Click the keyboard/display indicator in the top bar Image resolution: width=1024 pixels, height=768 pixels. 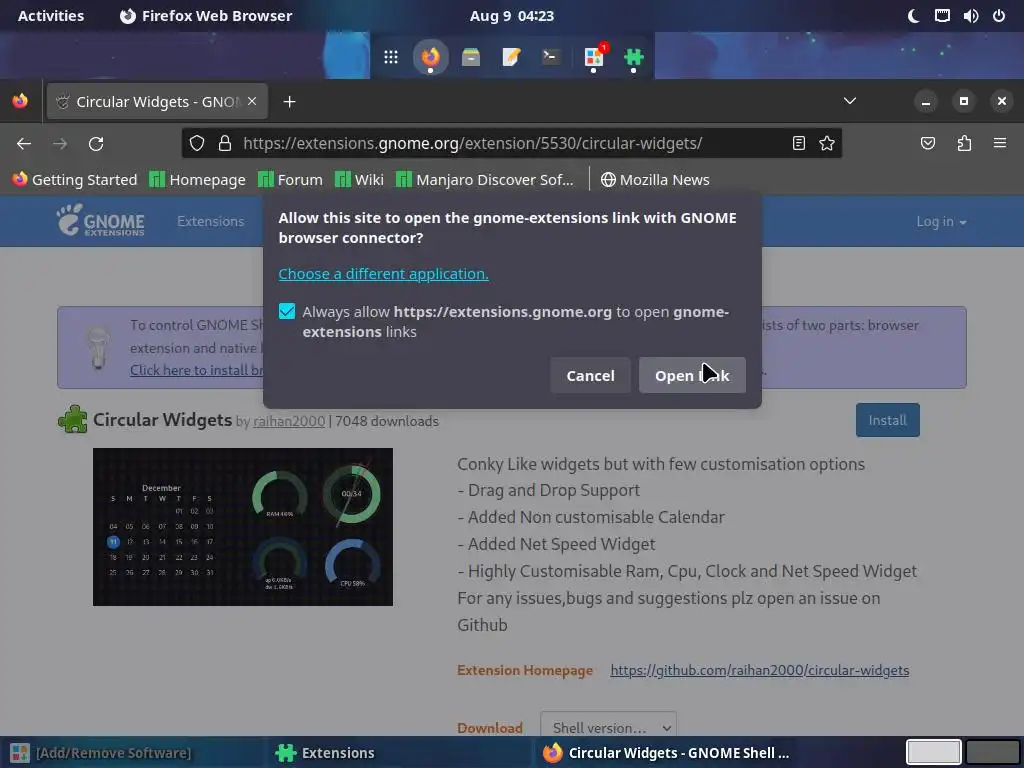pos(942,16)
